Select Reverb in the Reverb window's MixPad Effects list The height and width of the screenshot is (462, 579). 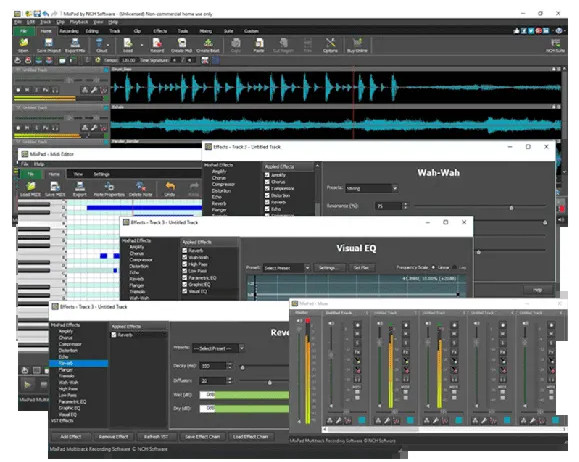pyautogui.click(x=79, y=363)
